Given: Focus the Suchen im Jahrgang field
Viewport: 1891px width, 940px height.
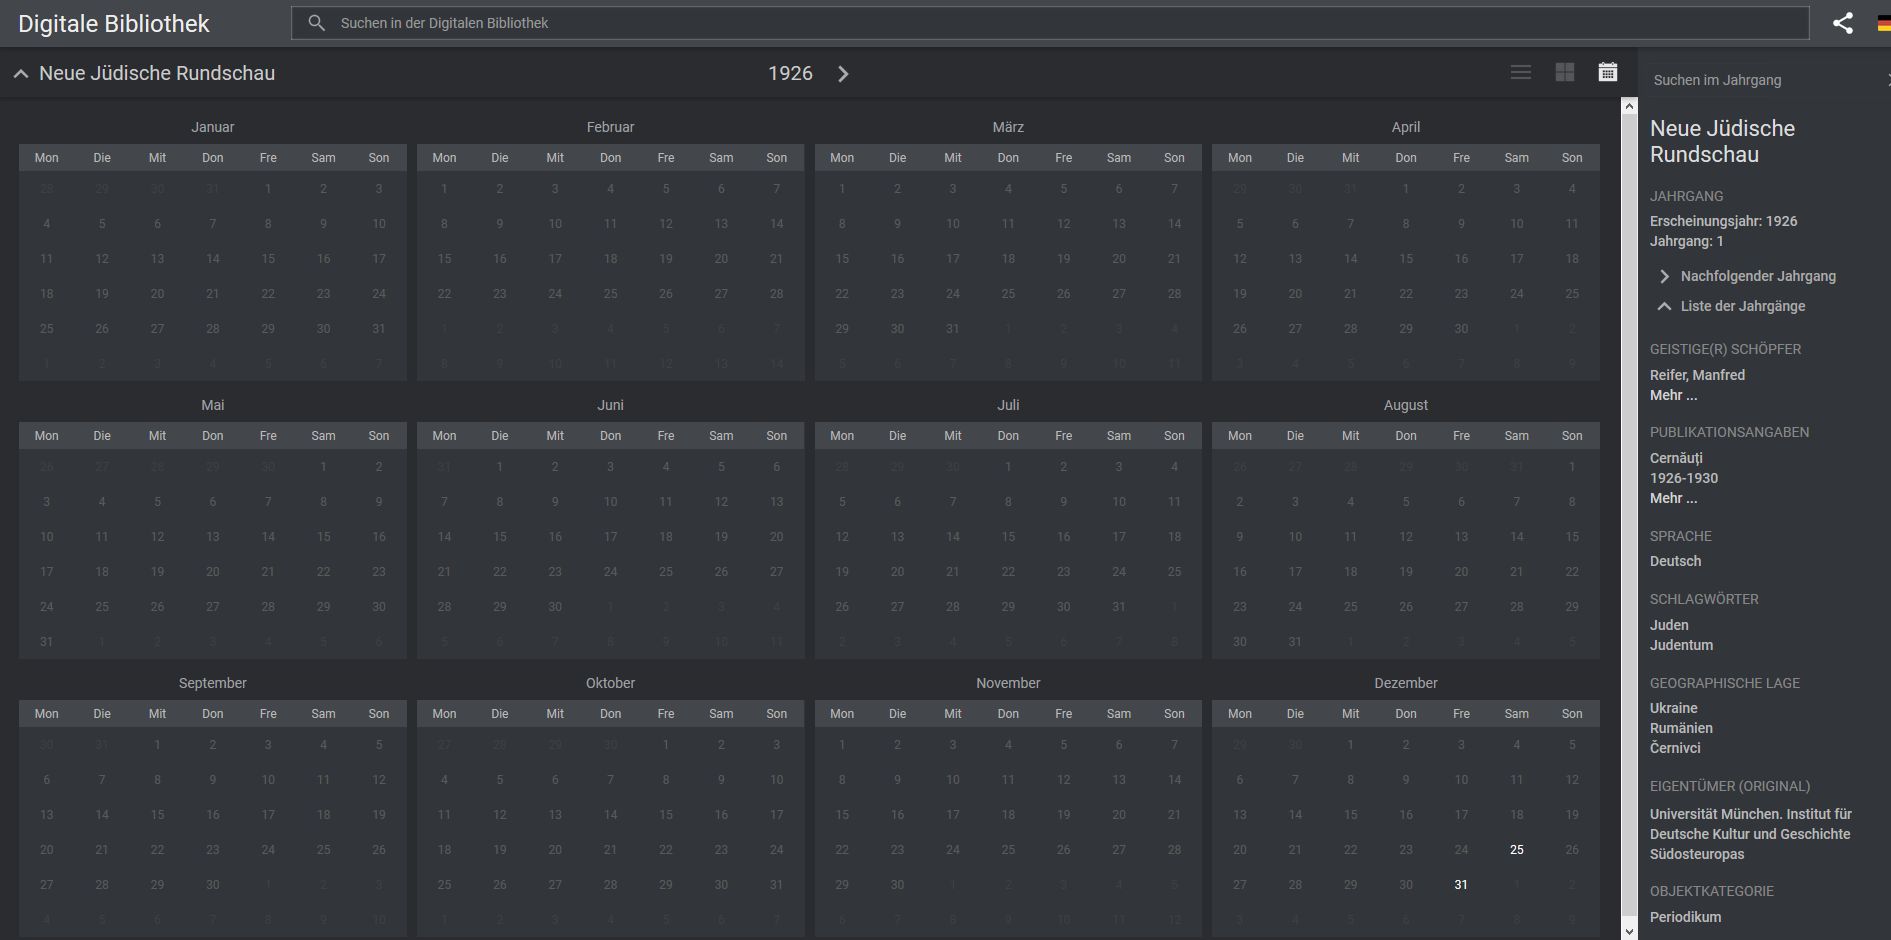Looking at the screenshot, I should 1765,80.
